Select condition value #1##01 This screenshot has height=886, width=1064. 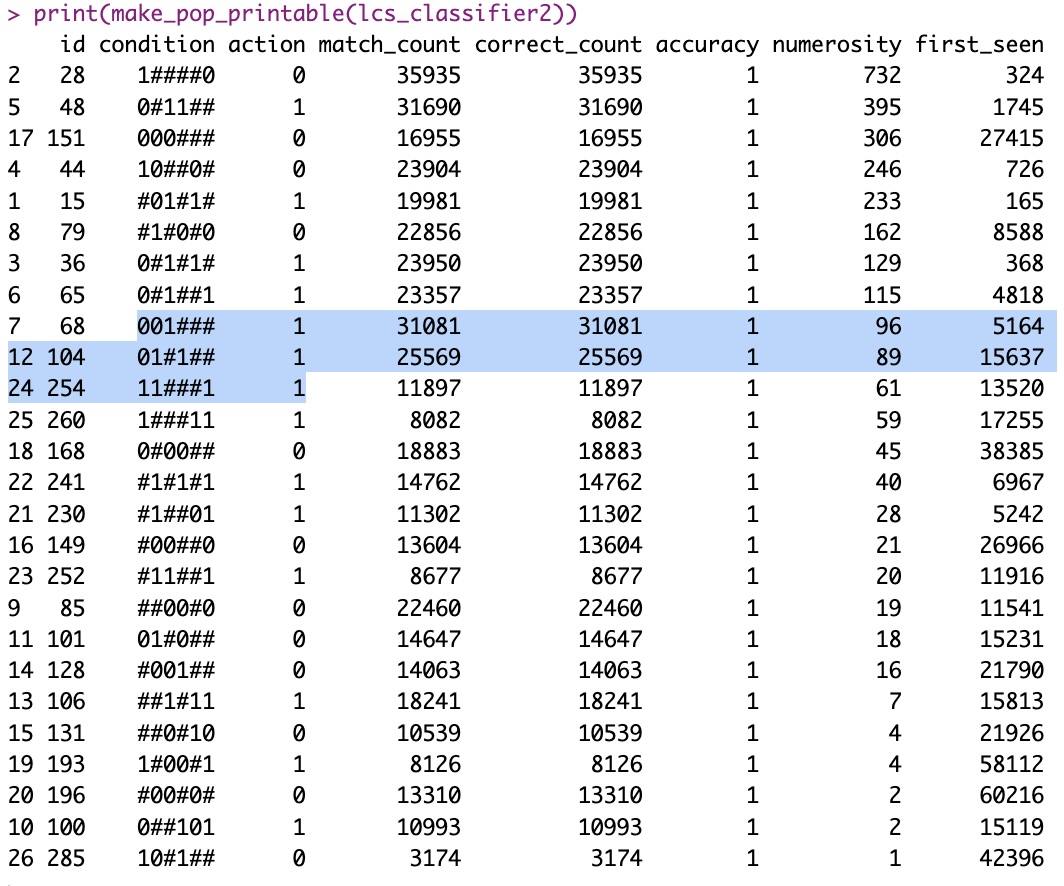coord(176,514)
